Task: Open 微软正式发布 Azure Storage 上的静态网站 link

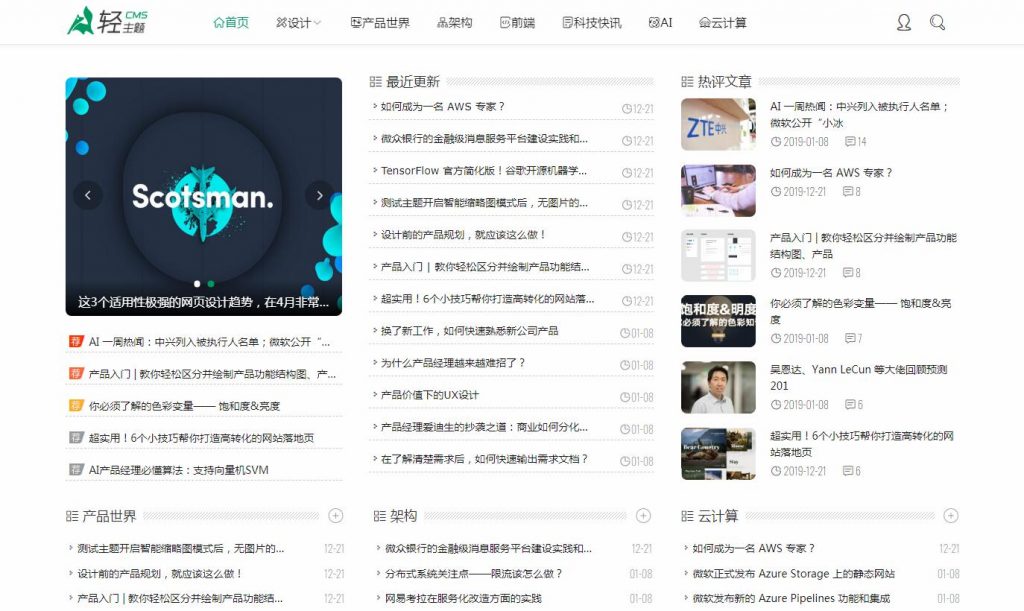Action: (793, 574)
